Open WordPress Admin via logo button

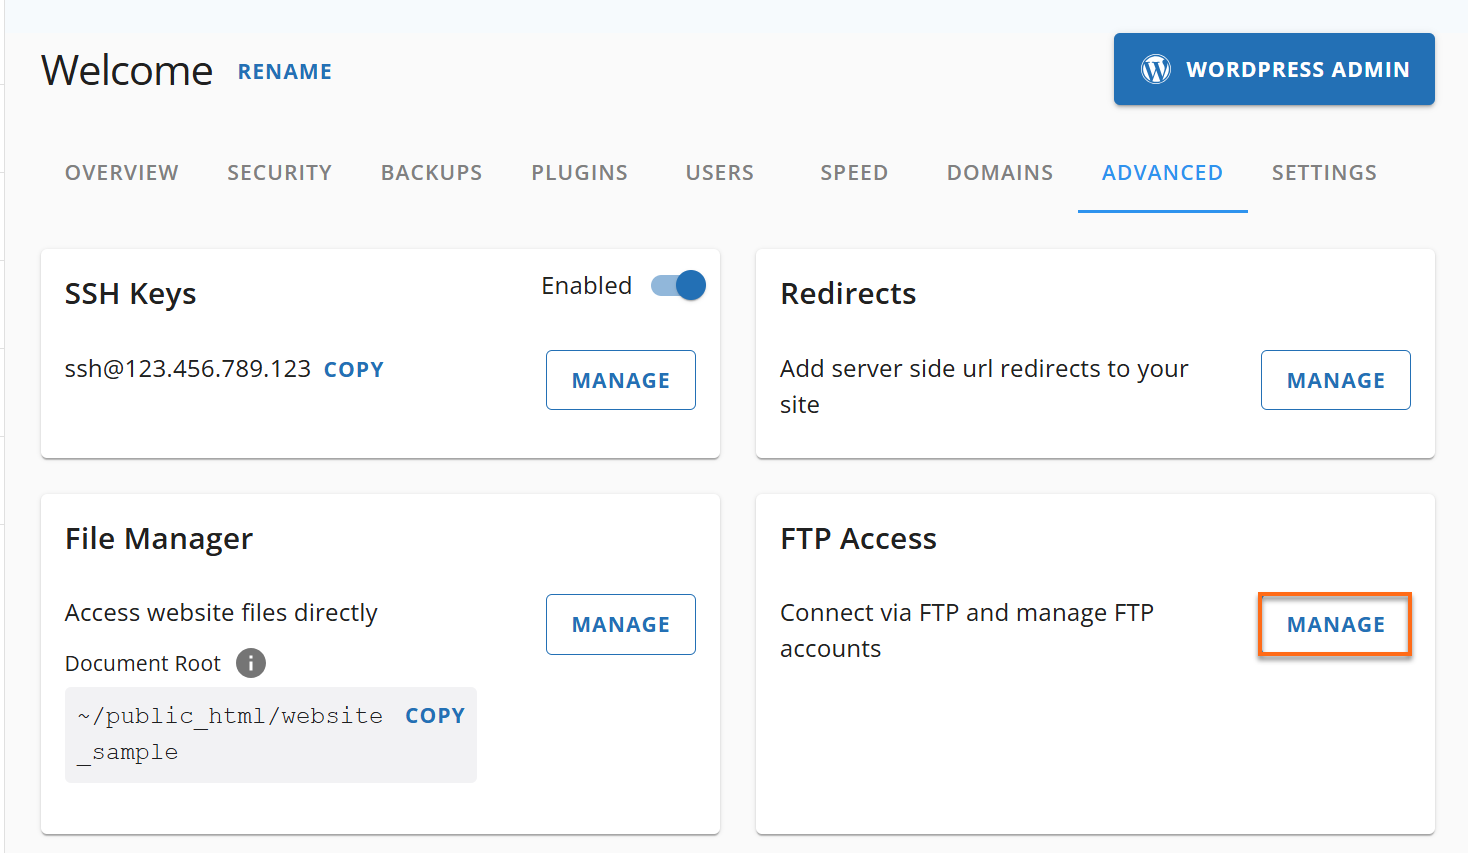(1274, 69)
